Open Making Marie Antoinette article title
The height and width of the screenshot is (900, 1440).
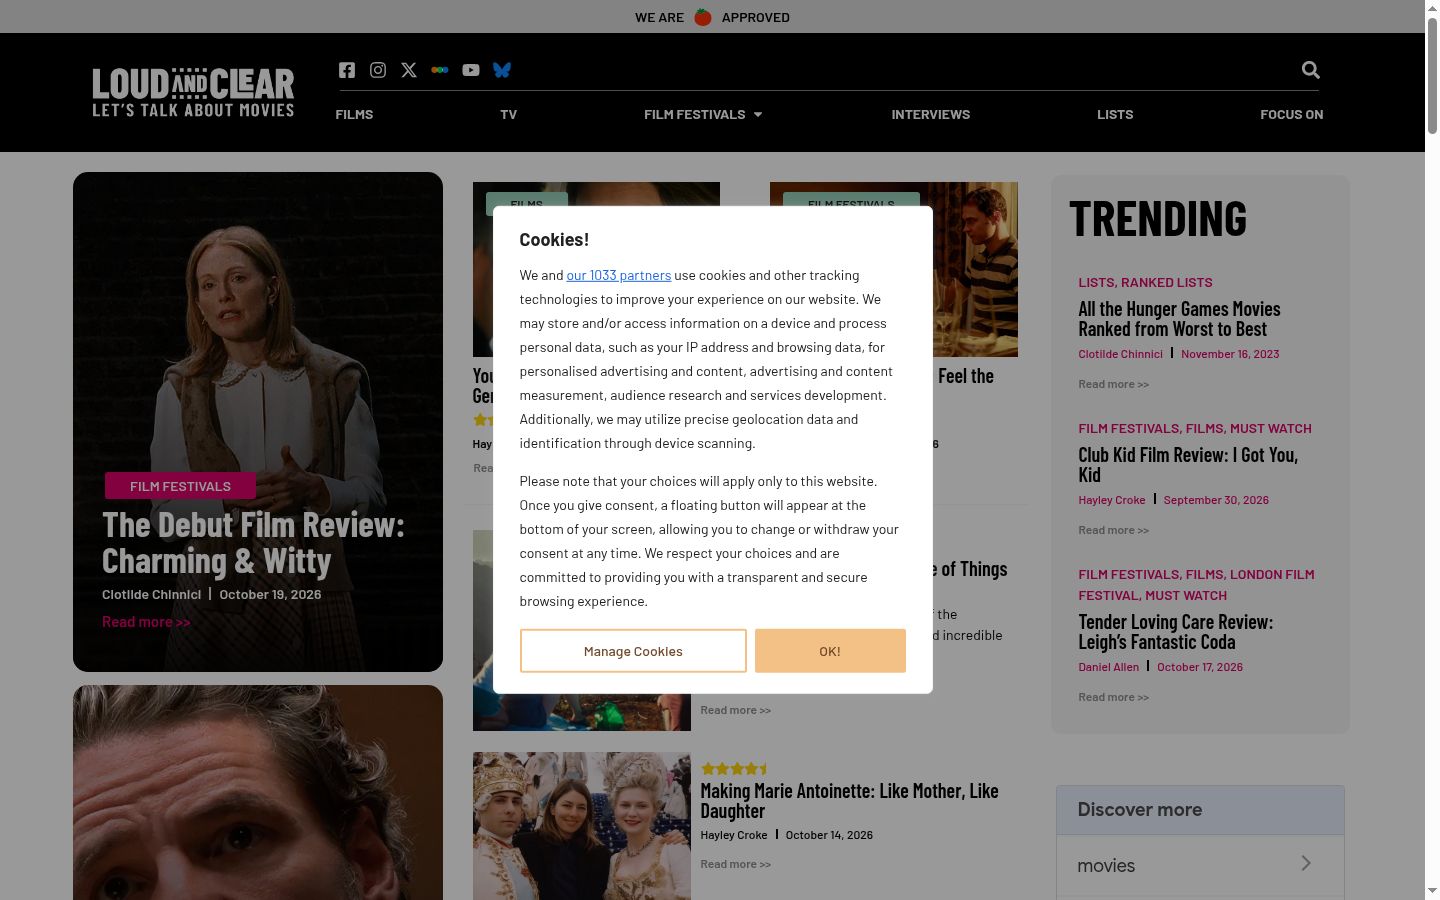click(x=849, y=801)
